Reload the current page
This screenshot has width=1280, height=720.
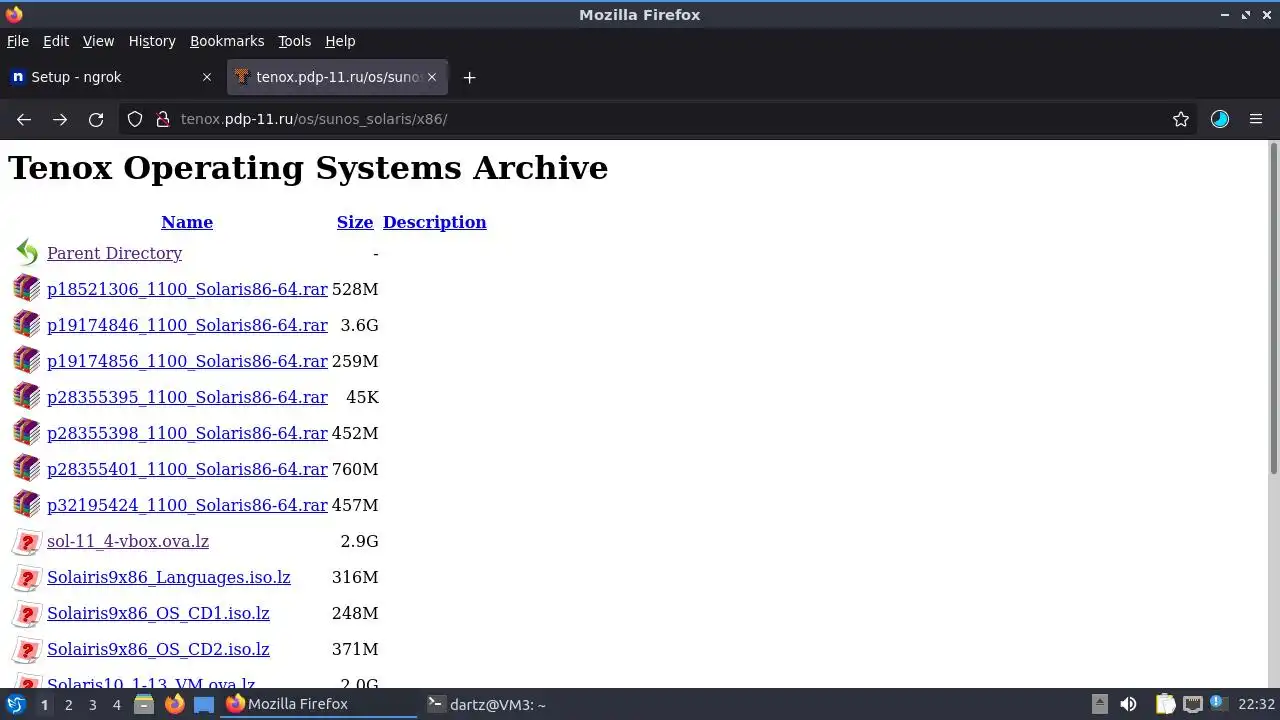[x=96, y=119]
